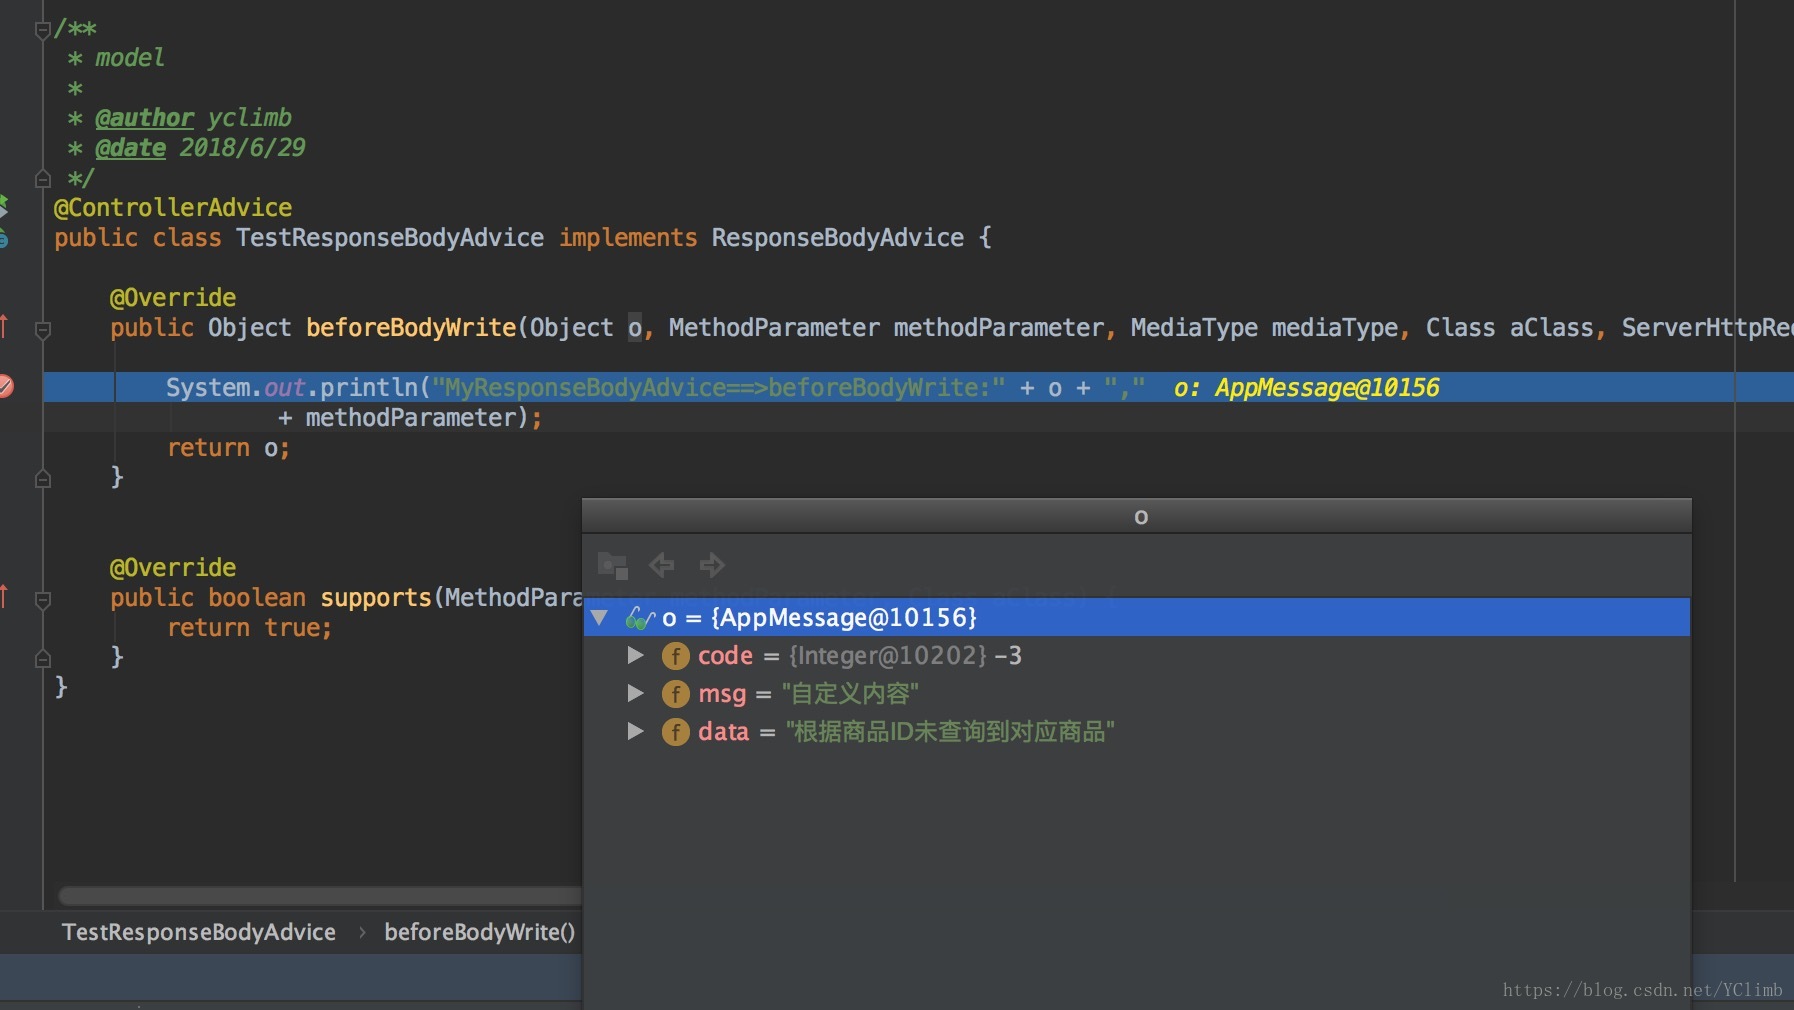
Task: Click the popup title bar labeled o
Action: coord(1137,516)
